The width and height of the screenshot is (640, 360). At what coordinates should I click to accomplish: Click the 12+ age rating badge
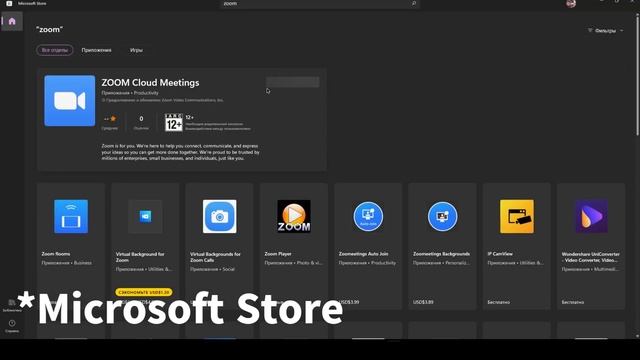coord(173,122)
